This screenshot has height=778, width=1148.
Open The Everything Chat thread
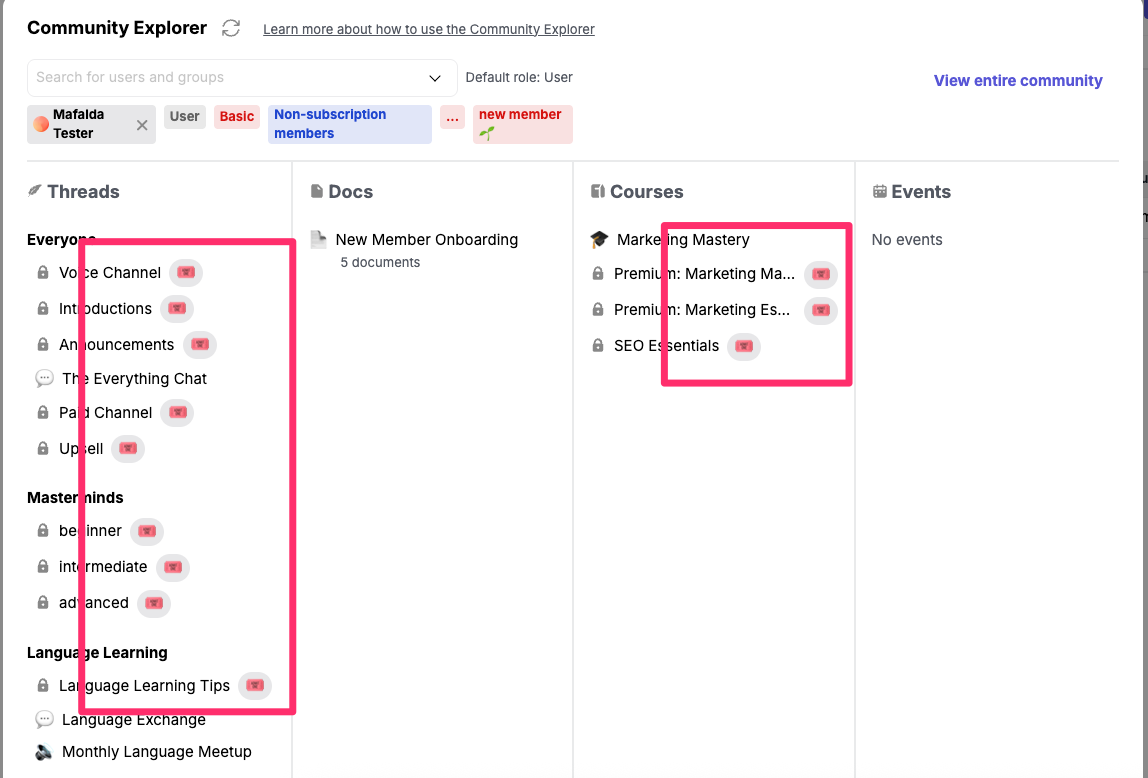[134, 379]
